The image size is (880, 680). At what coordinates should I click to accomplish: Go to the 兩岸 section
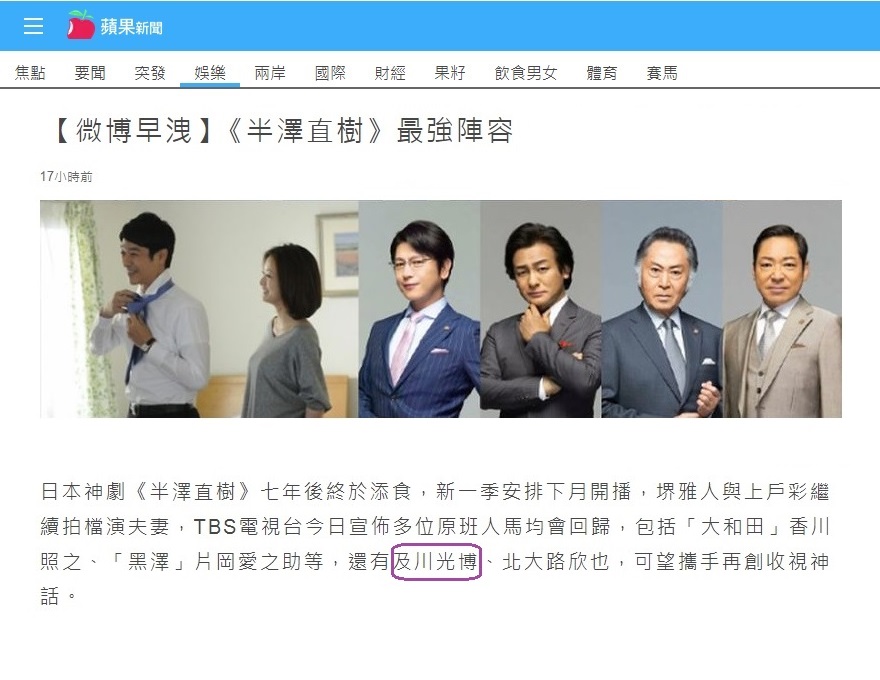click(x=270, y=73)
